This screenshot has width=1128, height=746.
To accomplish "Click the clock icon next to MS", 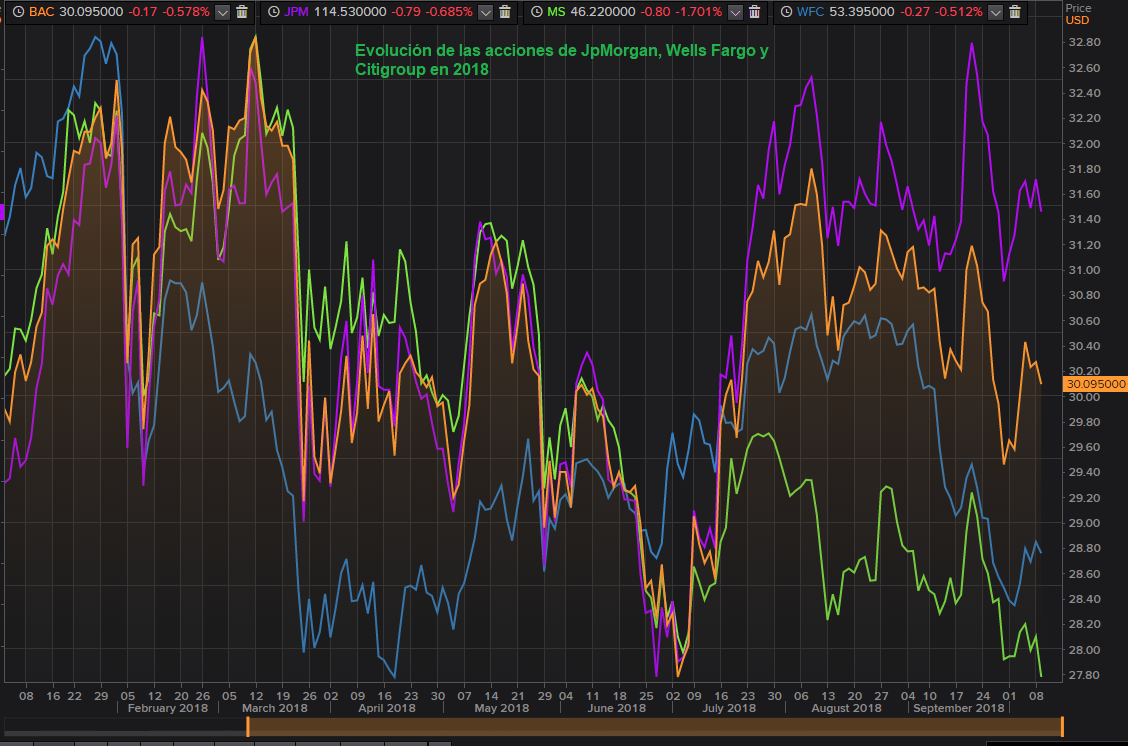I will tap(537, 12).
